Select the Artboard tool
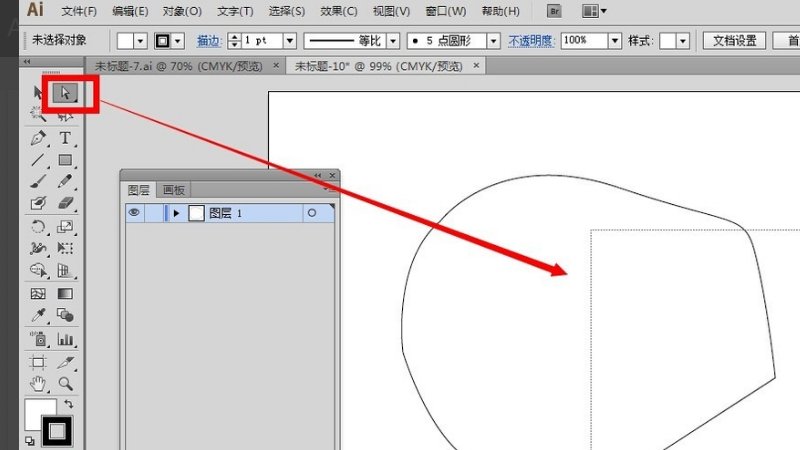 coord(38,362)
